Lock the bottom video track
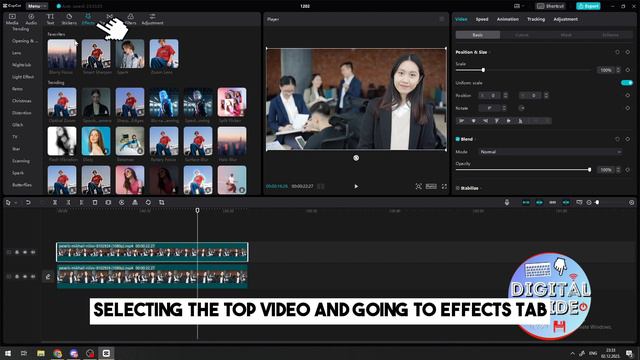Image resolution: width=640 pixels, height=360 pixels. 17,277
